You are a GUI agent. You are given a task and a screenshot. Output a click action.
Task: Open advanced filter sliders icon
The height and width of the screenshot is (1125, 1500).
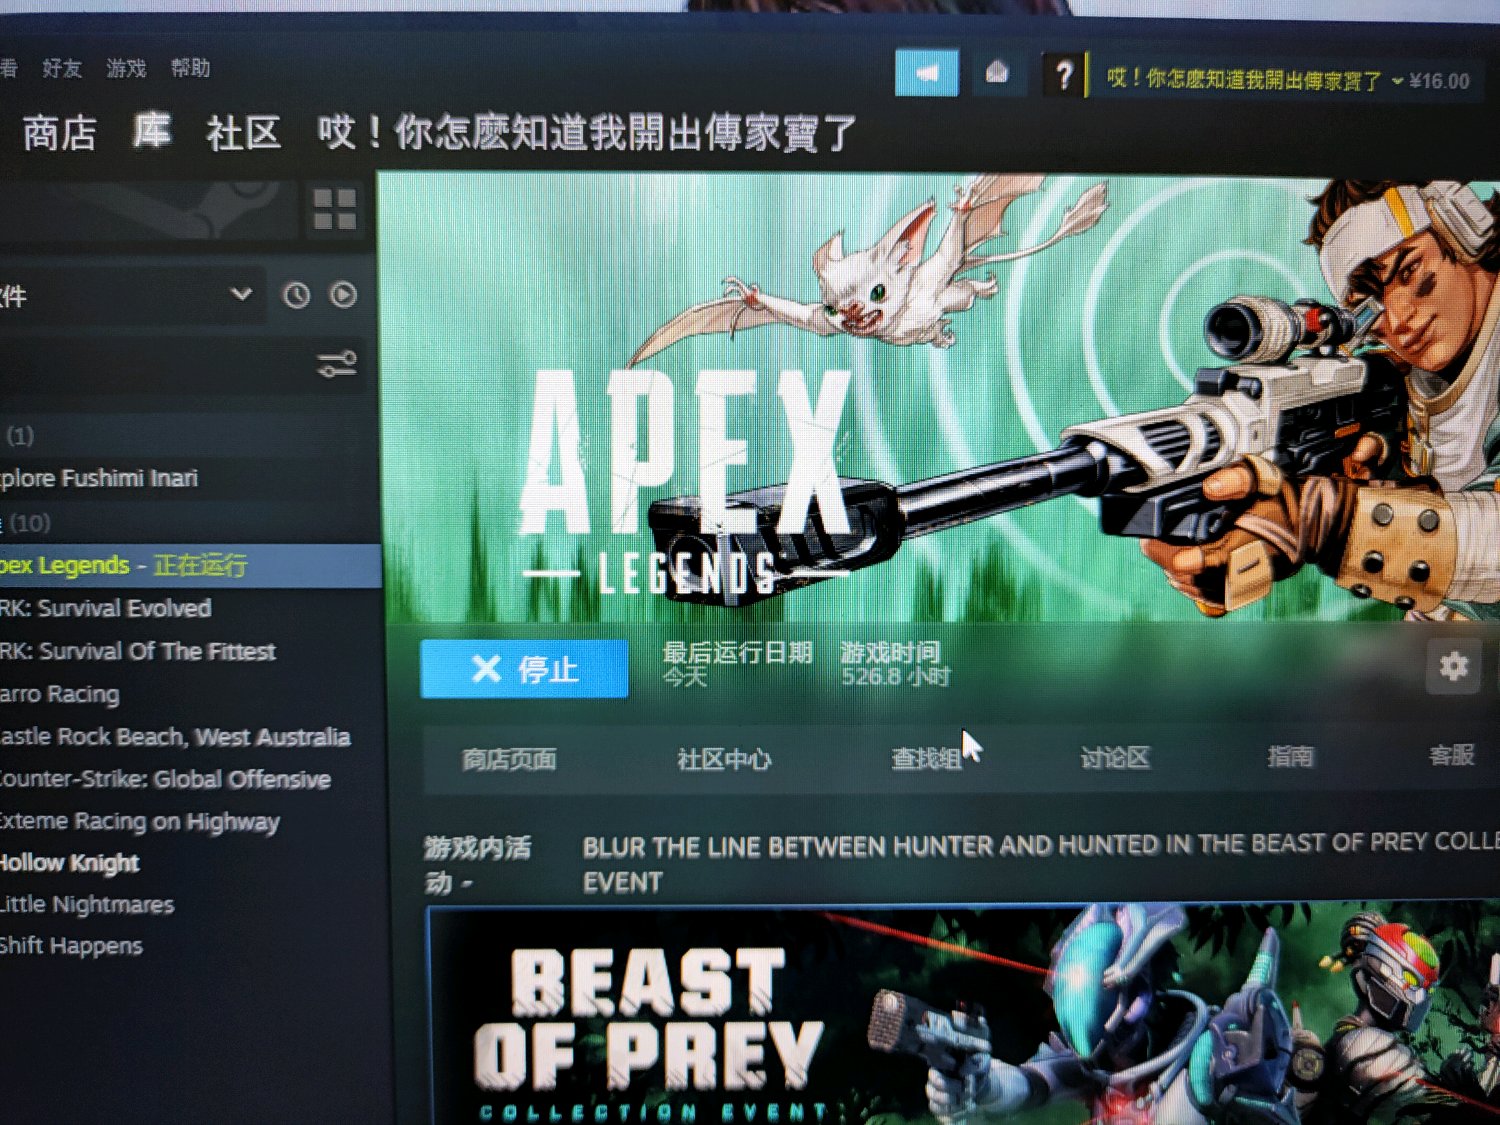tap(337, 364)
